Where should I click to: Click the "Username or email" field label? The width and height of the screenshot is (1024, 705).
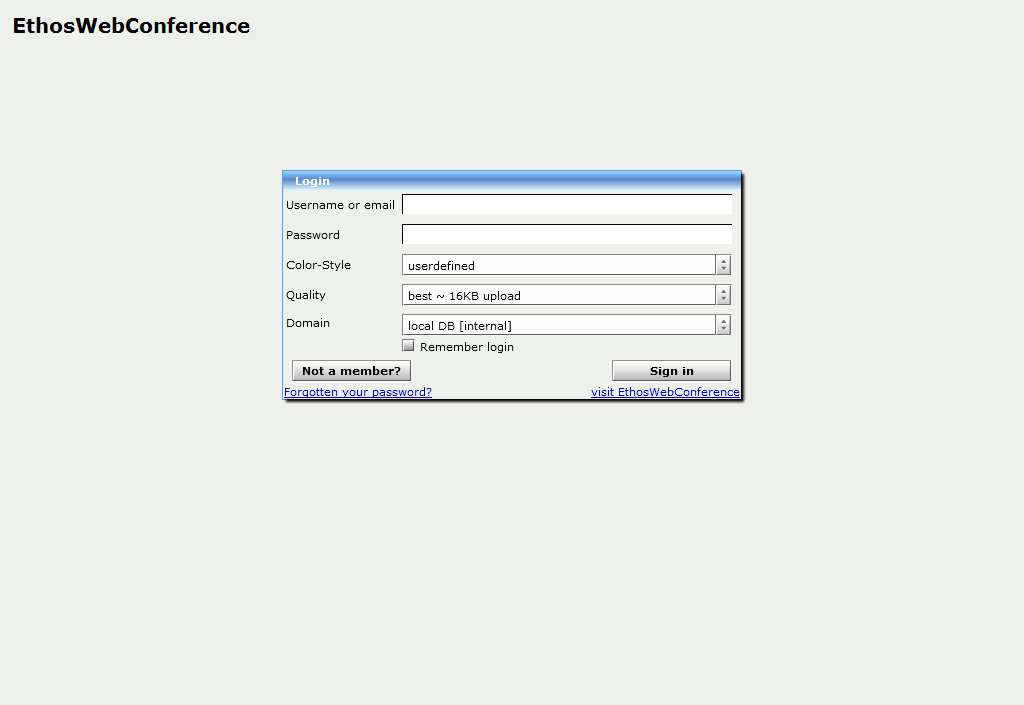pyautogui.click(x=340, y=205)
